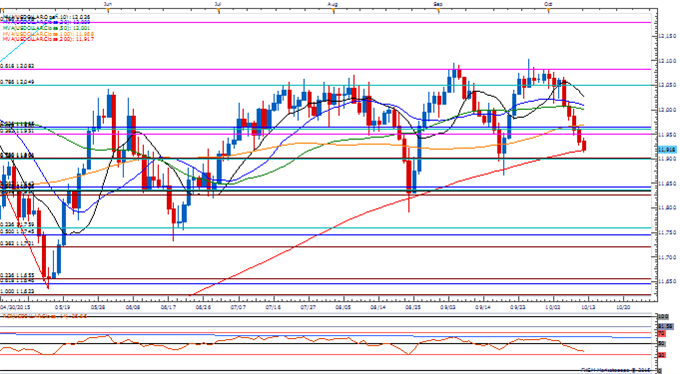Click the 05/28 date label
The image size is (680, 374).
tap(98, 307)
